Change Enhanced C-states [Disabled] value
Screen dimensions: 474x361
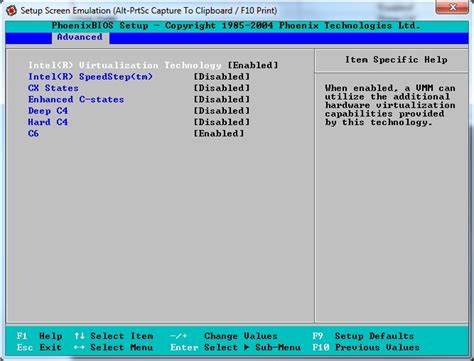(x=222, y=99)
